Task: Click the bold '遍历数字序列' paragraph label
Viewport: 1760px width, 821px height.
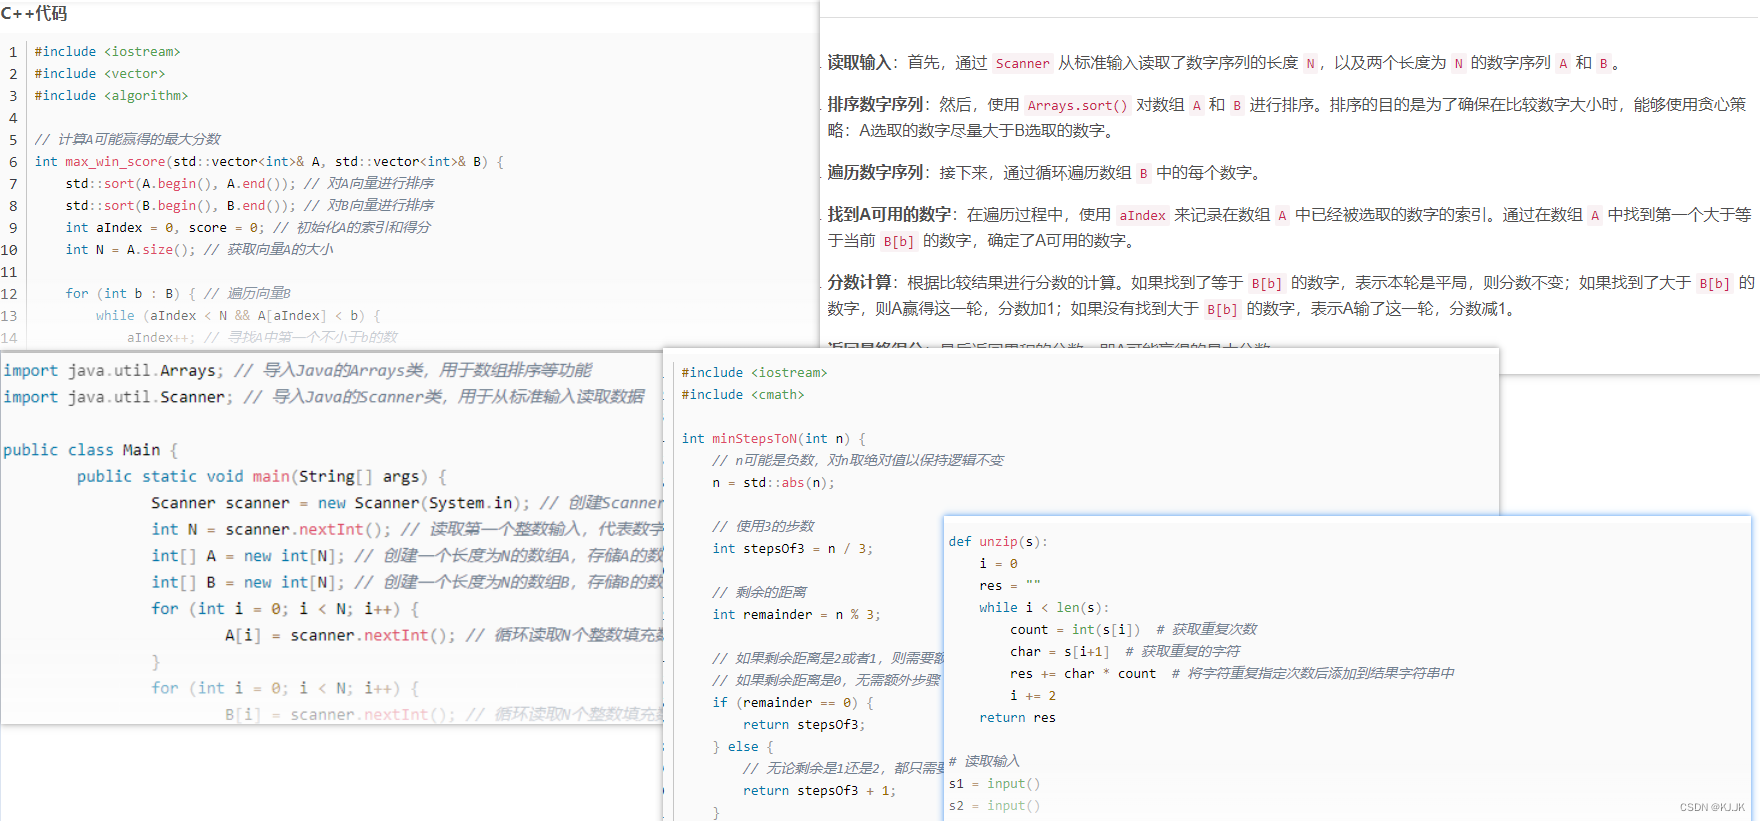Action: tap(875, 172)
